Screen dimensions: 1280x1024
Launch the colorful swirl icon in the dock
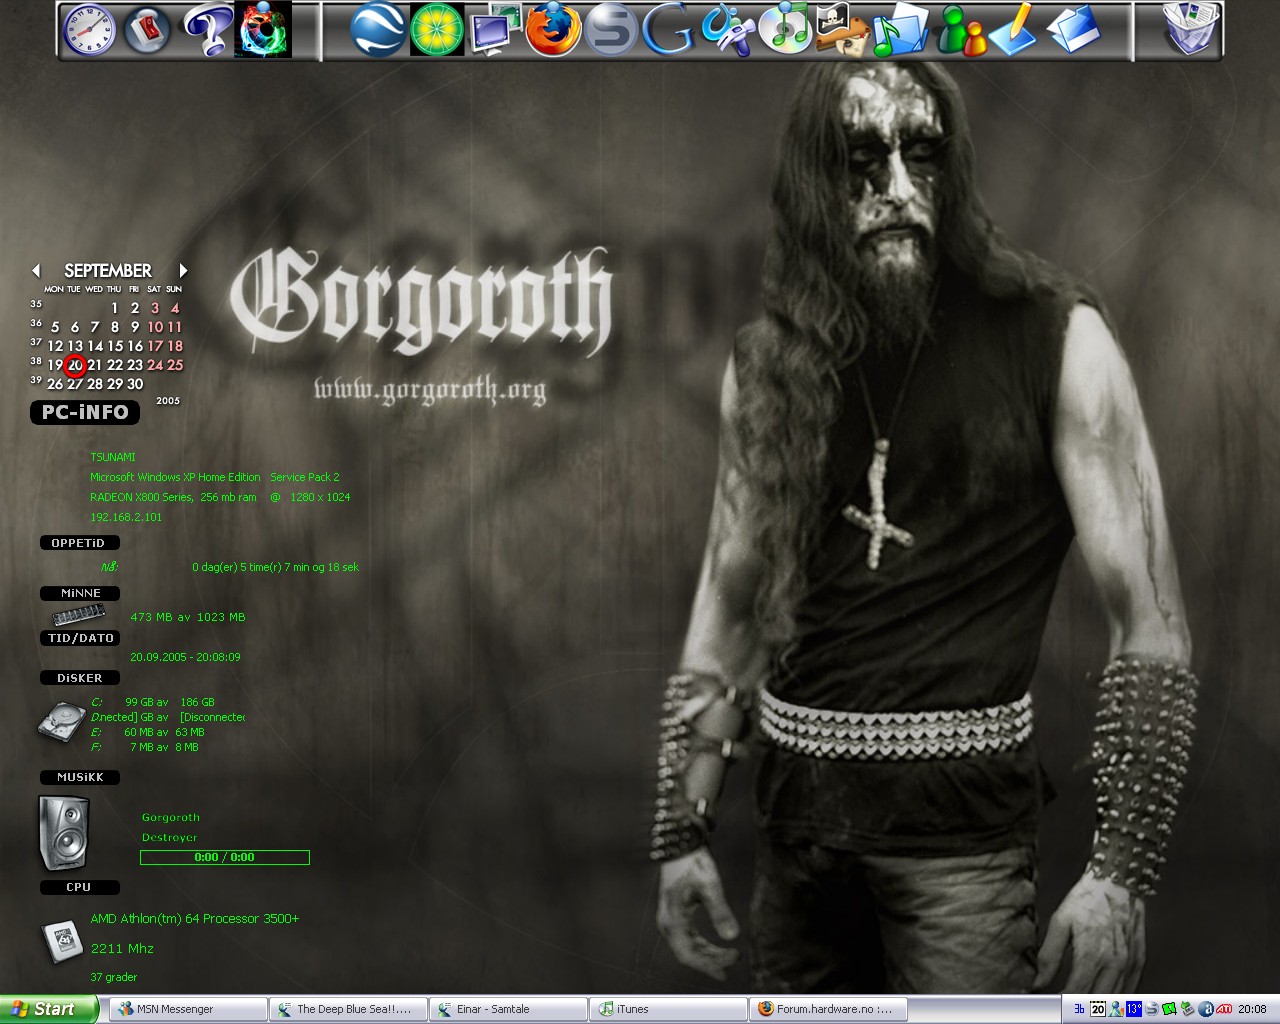(x=263, y=30)
